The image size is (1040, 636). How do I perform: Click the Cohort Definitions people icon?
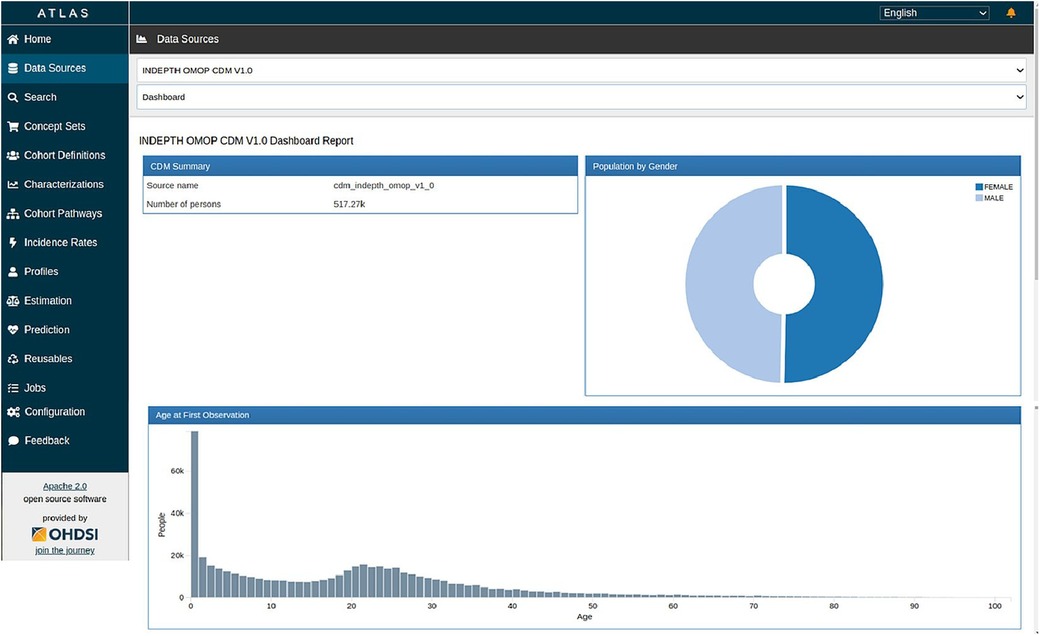coord(13,155)
